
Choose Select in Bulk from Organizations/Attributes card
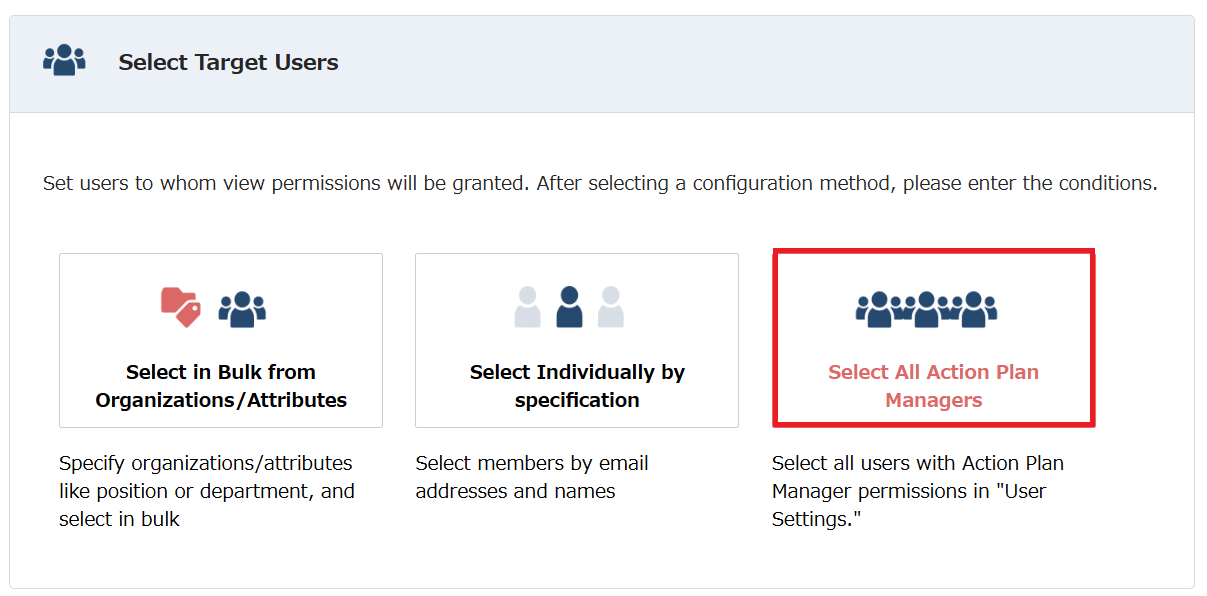[x=221, y=340]
